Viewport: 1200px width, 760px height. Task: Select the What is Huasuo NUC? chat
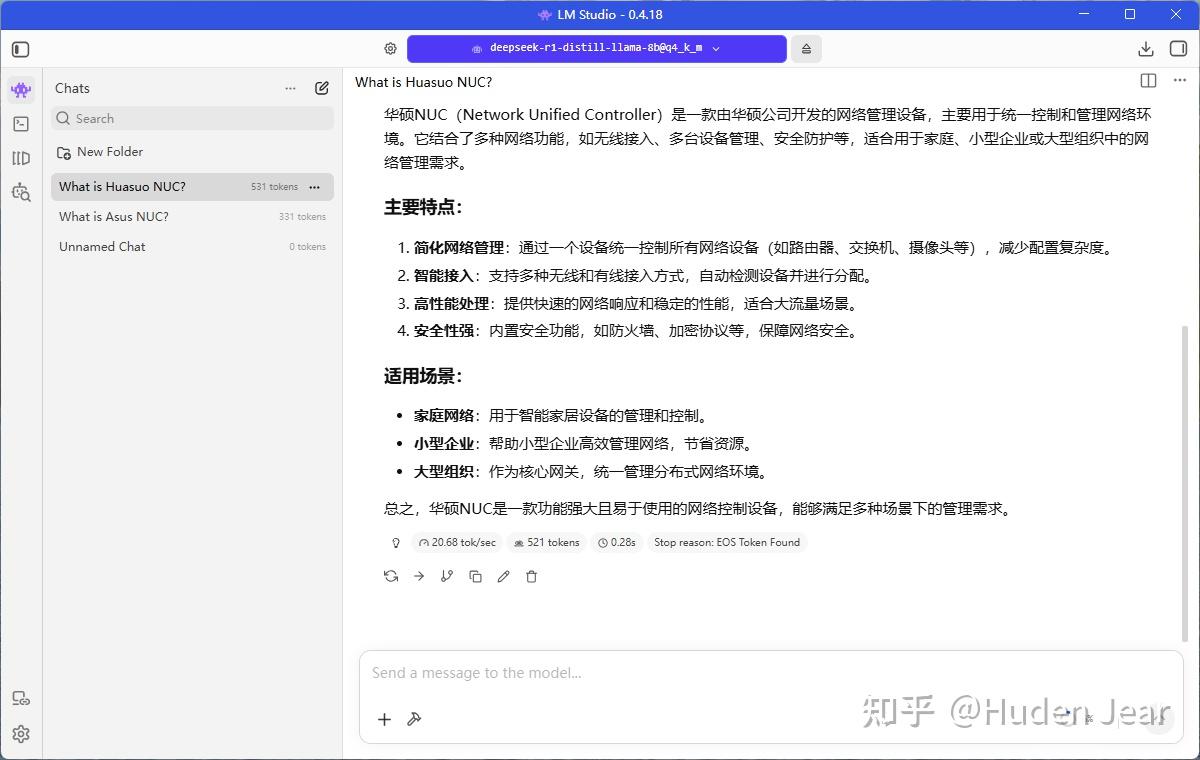[x=192, y=187]
